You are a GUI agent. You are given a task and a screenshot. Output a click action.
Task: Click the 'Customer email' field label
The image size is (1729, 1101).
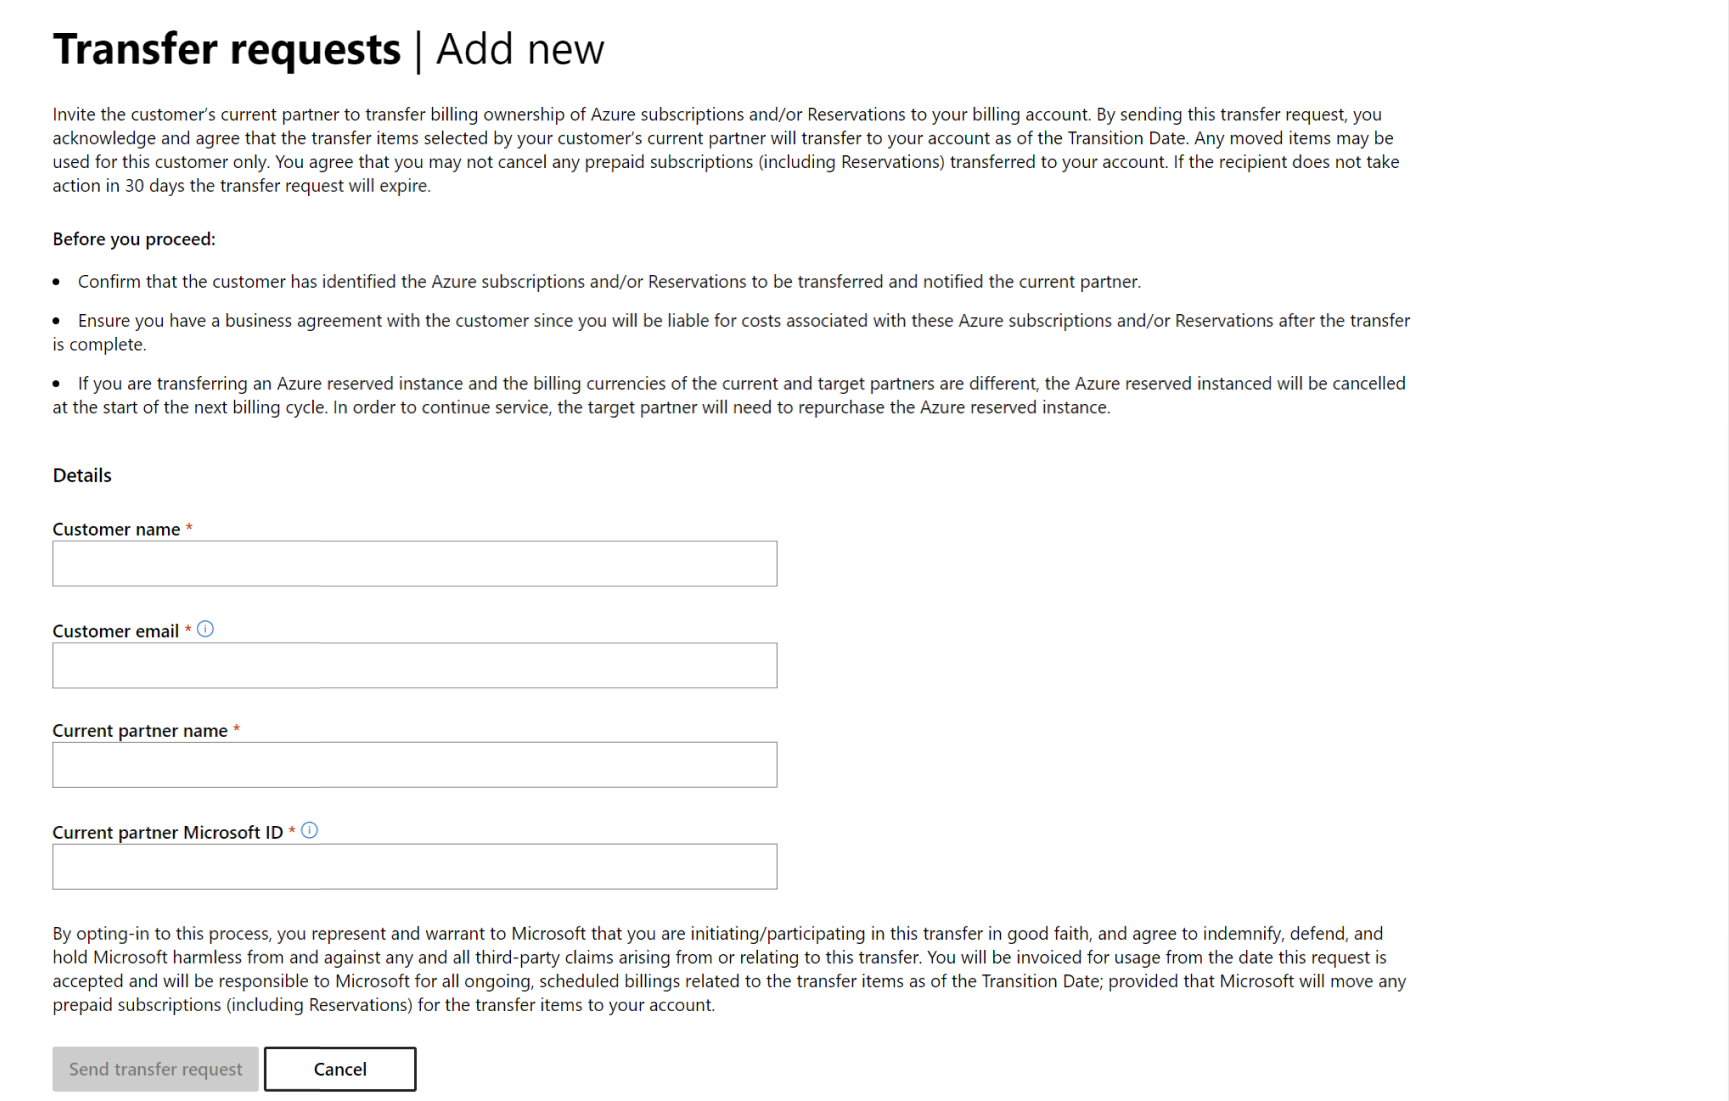pyautogui.click(x=115, y=631)
